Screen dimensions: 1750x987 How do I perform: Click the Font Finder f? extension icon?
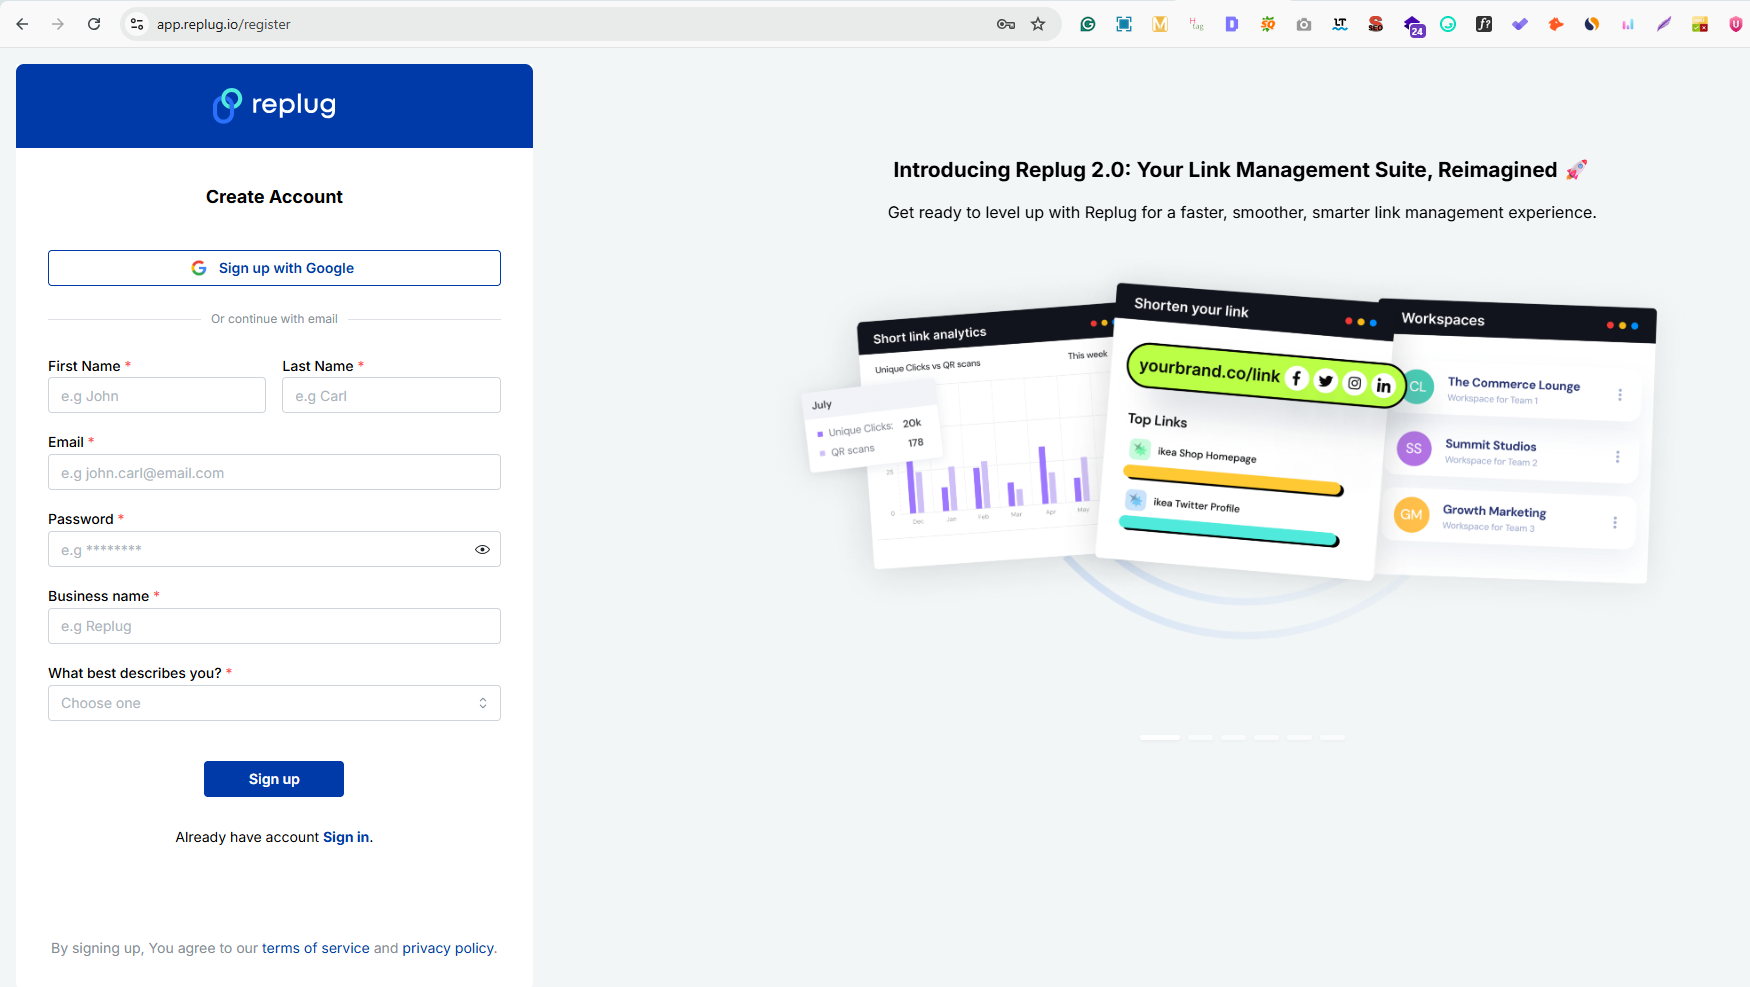point(1484,23)
